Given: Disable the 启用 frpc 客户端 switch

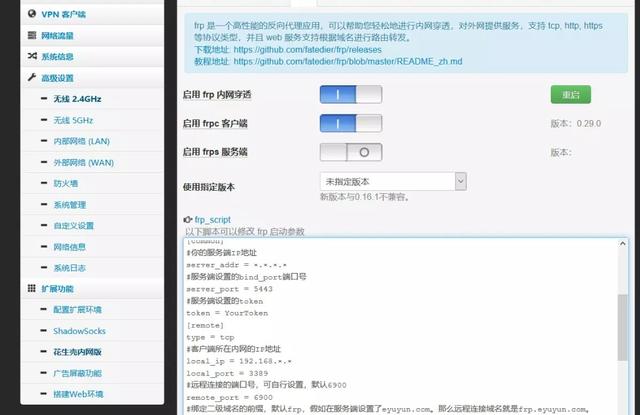Looking at the screenshot, I should pyautogui.click(x=350, y=124).
